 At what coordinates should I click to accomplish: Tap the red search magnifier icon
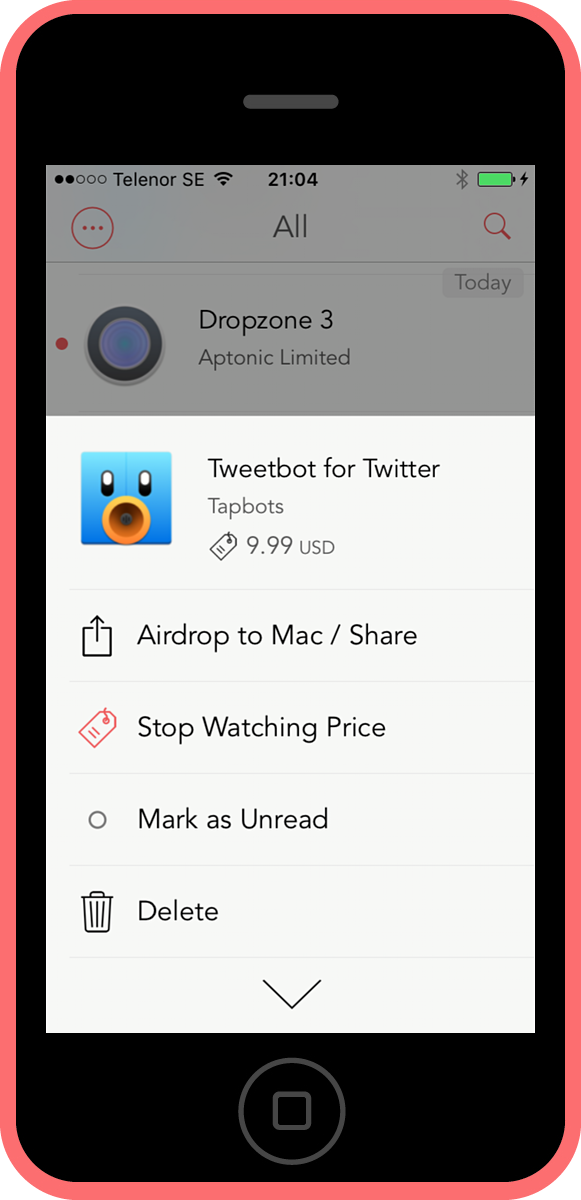pyautogui.click(x=497, y=226)
